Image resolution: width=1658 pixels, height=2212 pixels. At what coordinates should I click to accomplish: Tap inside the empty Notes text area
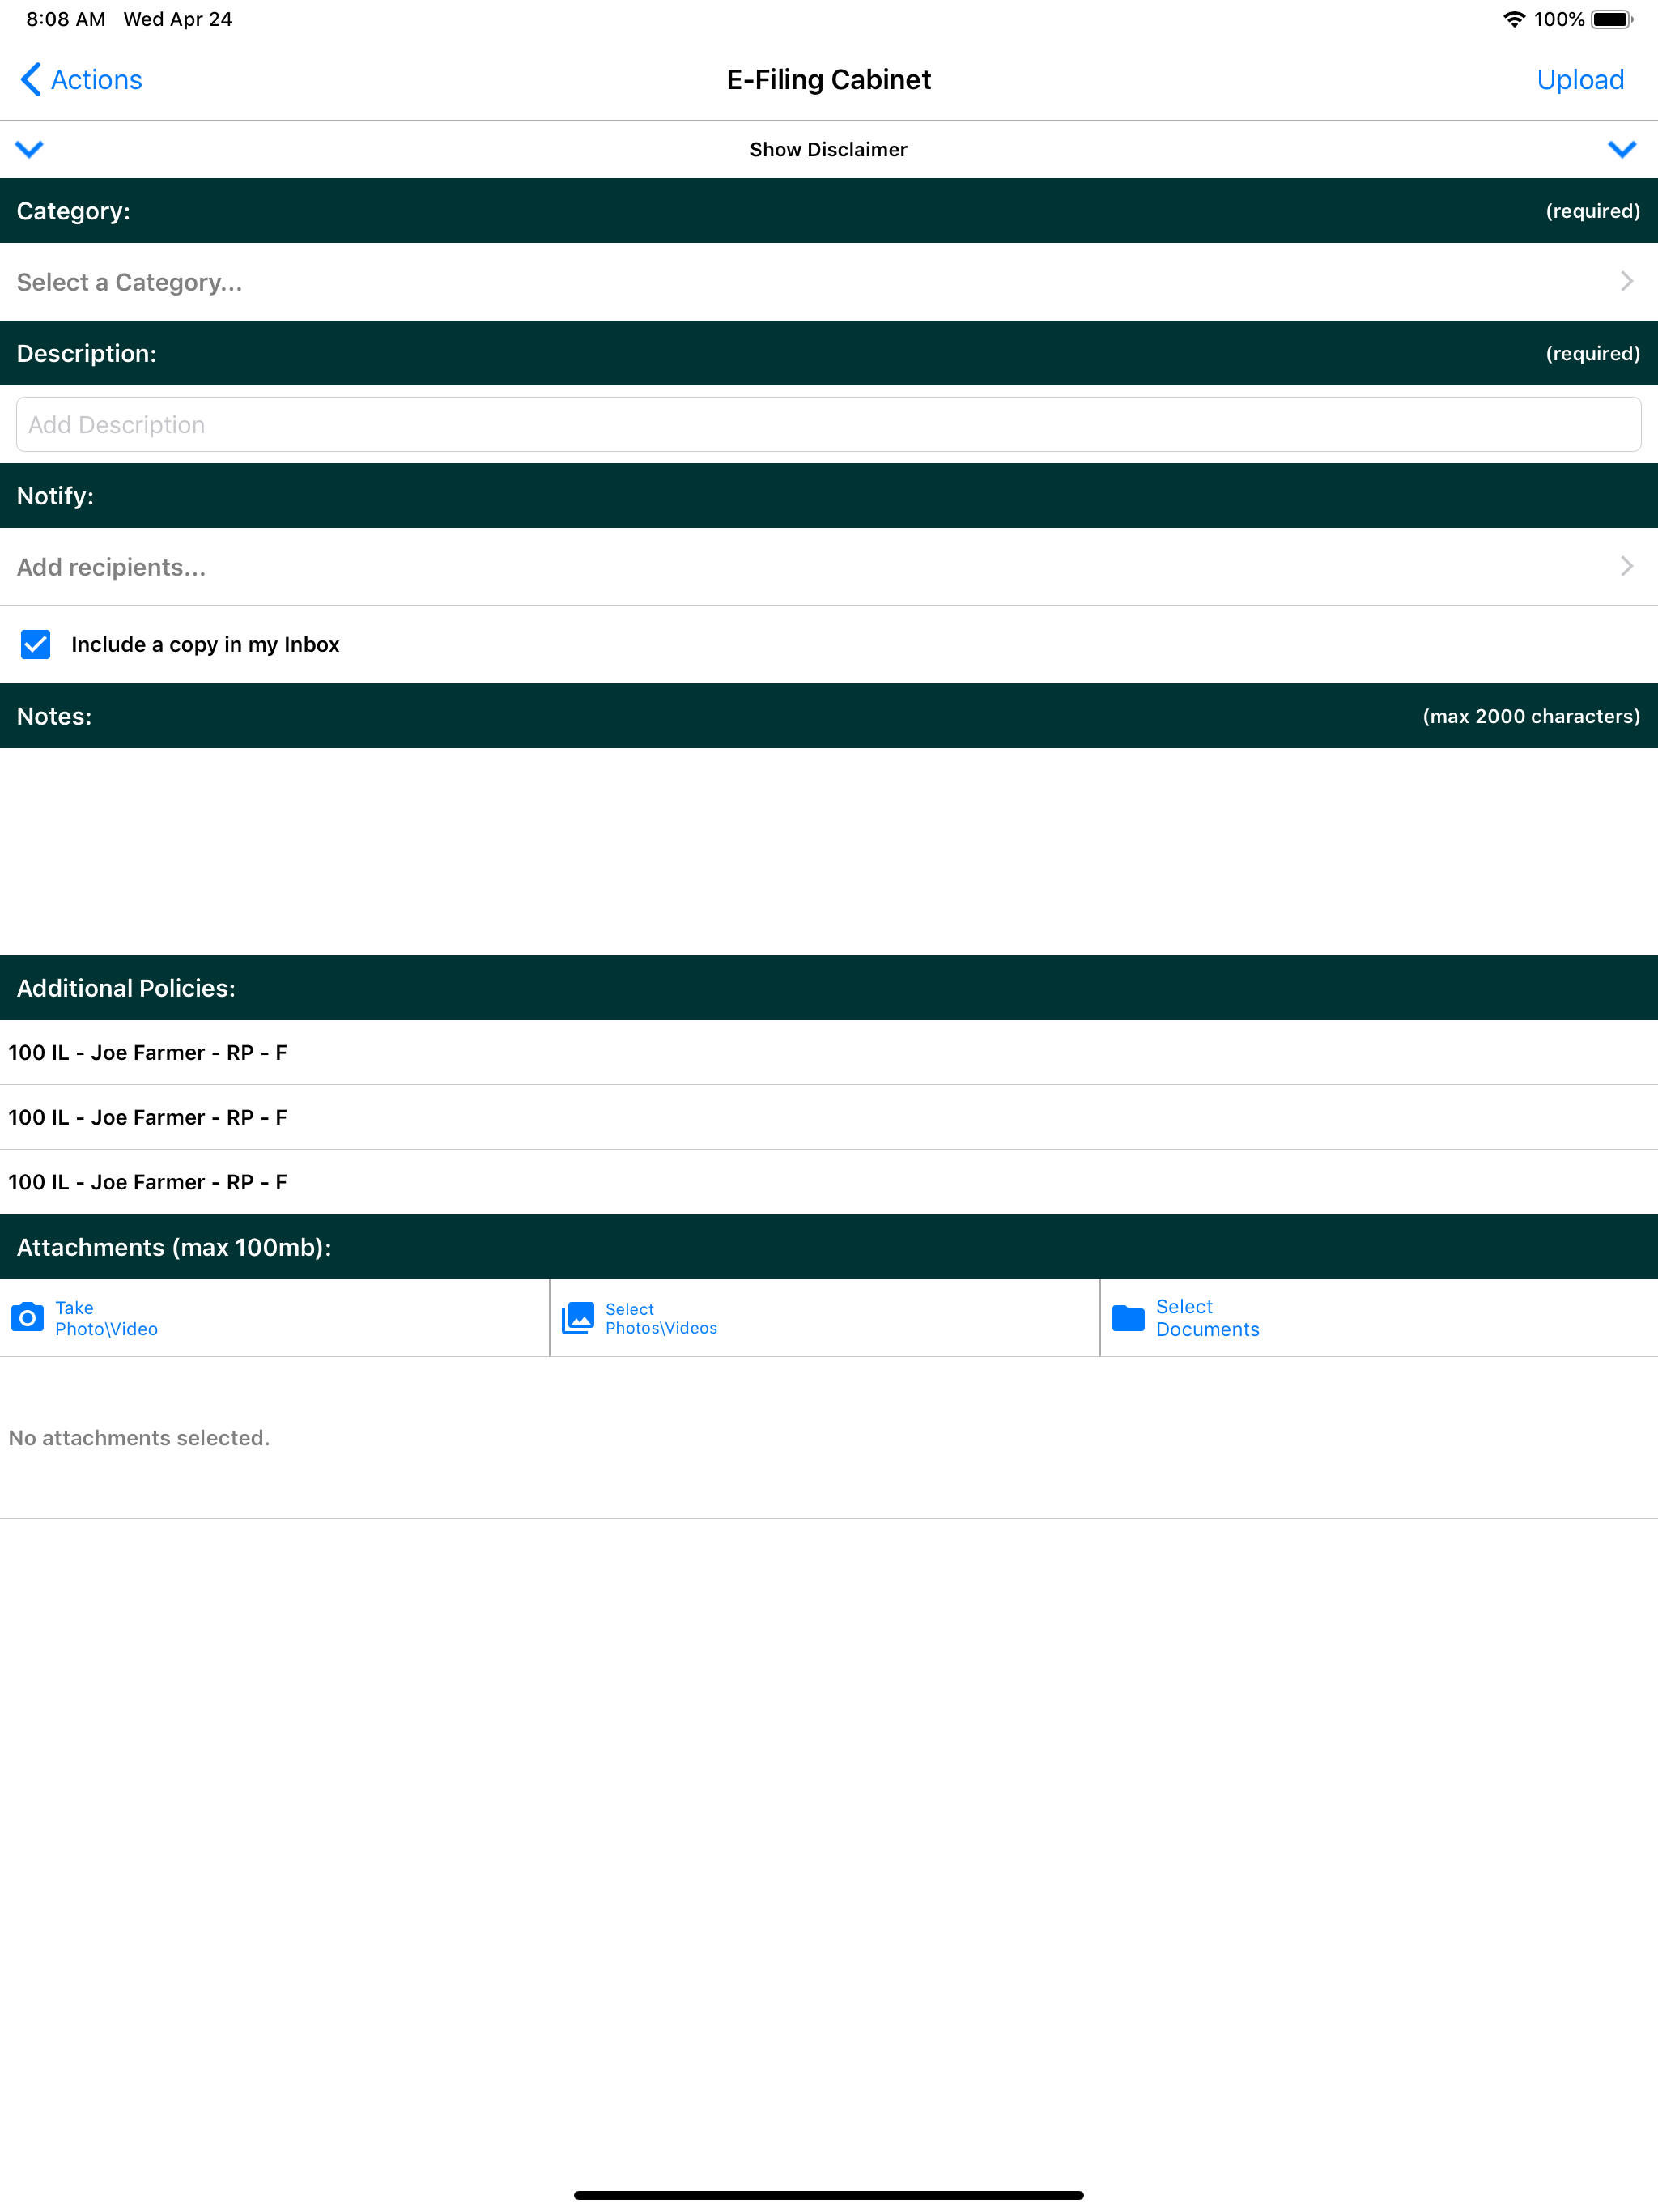(829, 851)
